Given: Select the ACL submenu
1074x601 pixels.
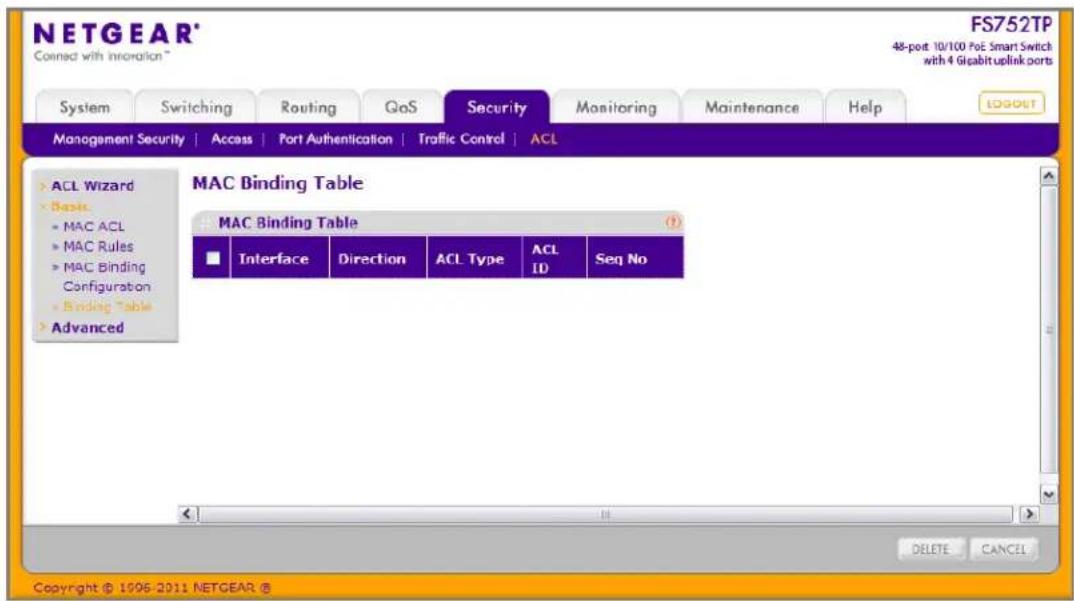Looking at the screenshot, I should pyautogui.click(x=544, y=139).
